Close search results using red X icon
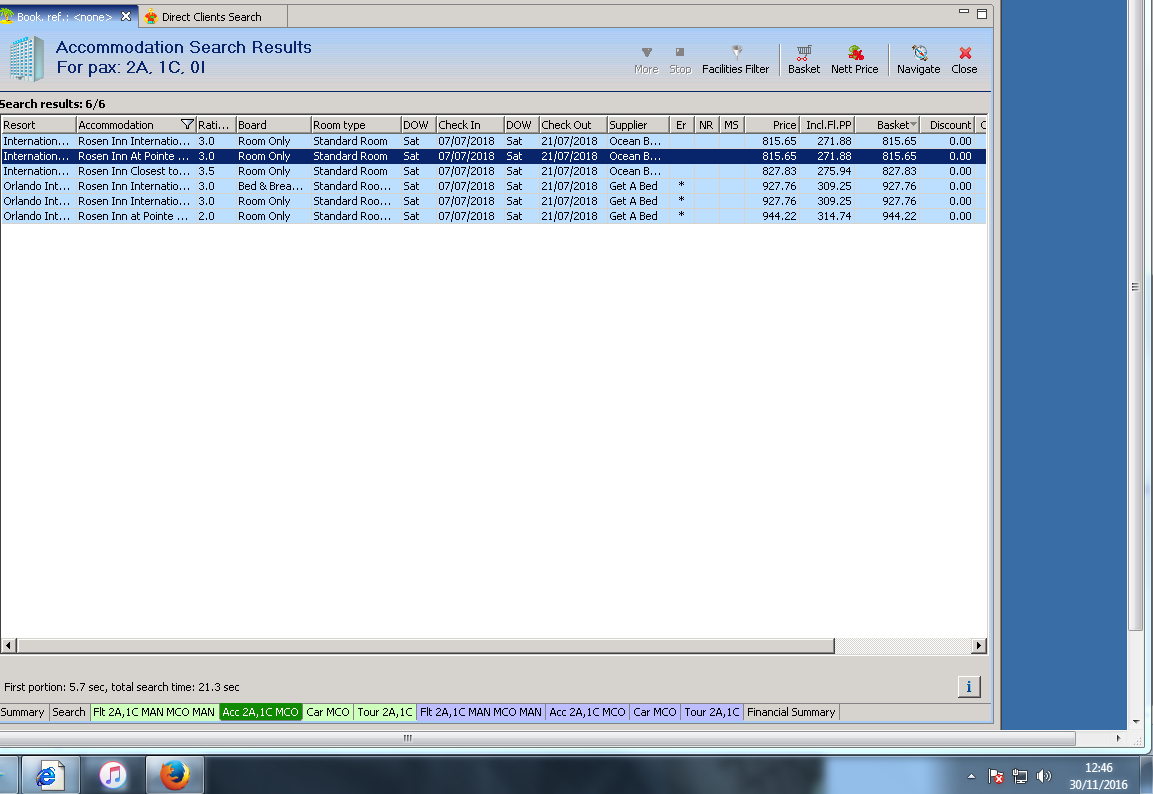This screenshot has height=794, width=1153. tap(964, 59)
